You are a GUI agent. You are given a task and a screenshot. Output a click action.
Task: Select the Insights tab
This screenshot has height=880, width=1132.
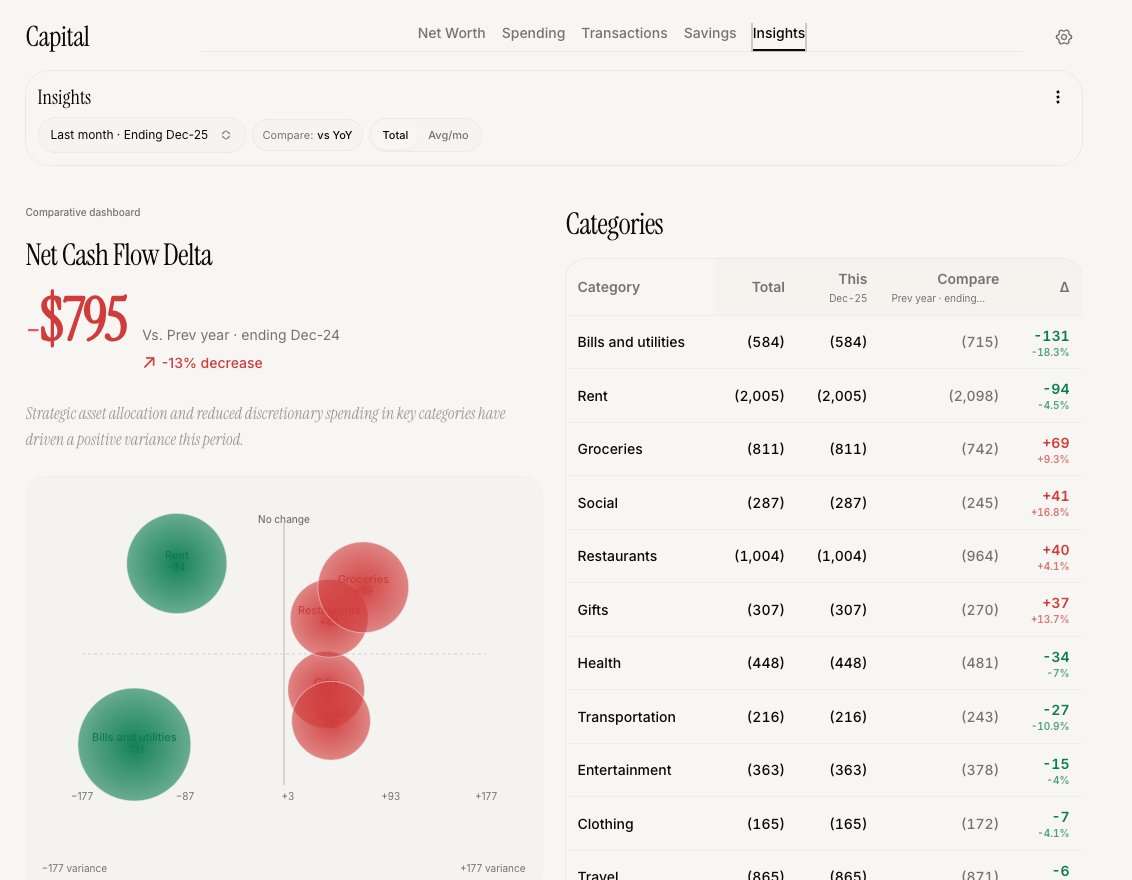[x=778, y=35]
